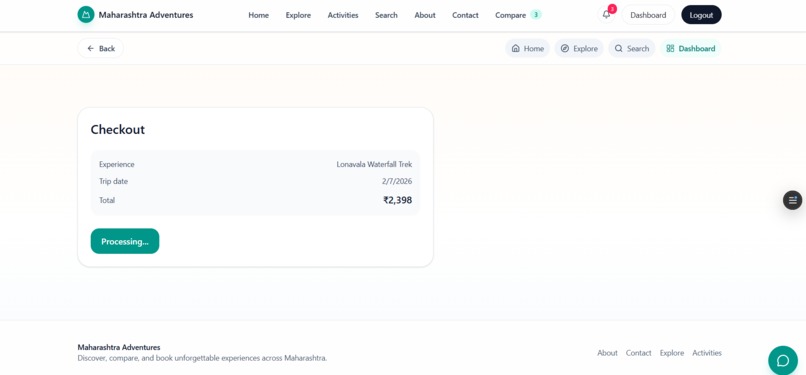The height and width of the screenshot is (375, 806).
Task: Click the Processing... button
Action: click(125, 241)
